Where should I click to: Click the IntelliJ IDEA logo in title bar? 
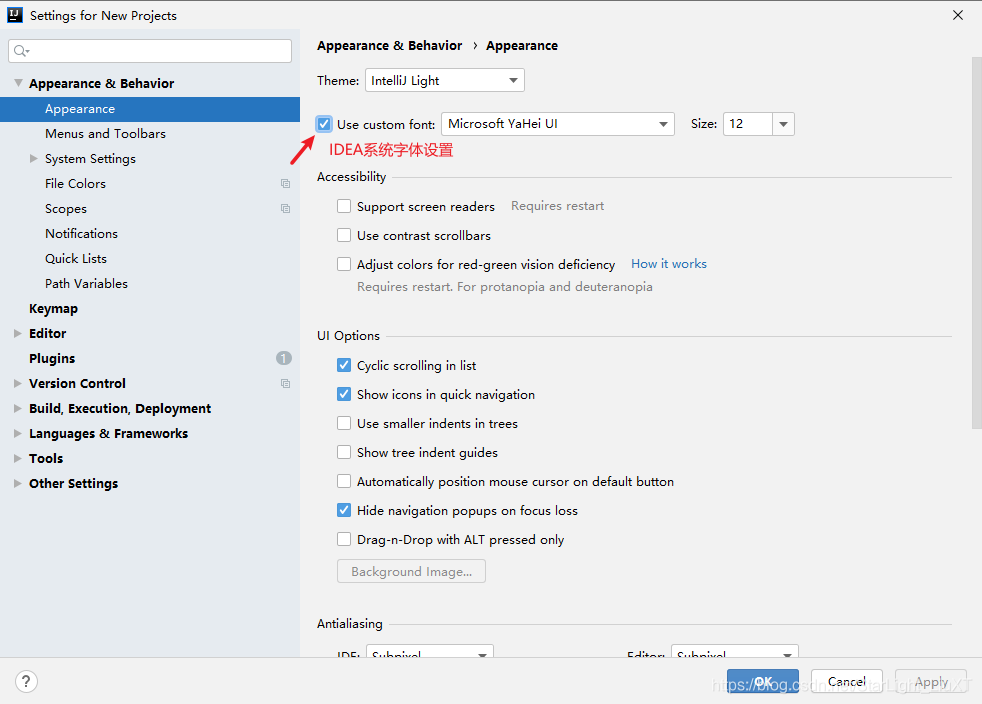(14, 15)
